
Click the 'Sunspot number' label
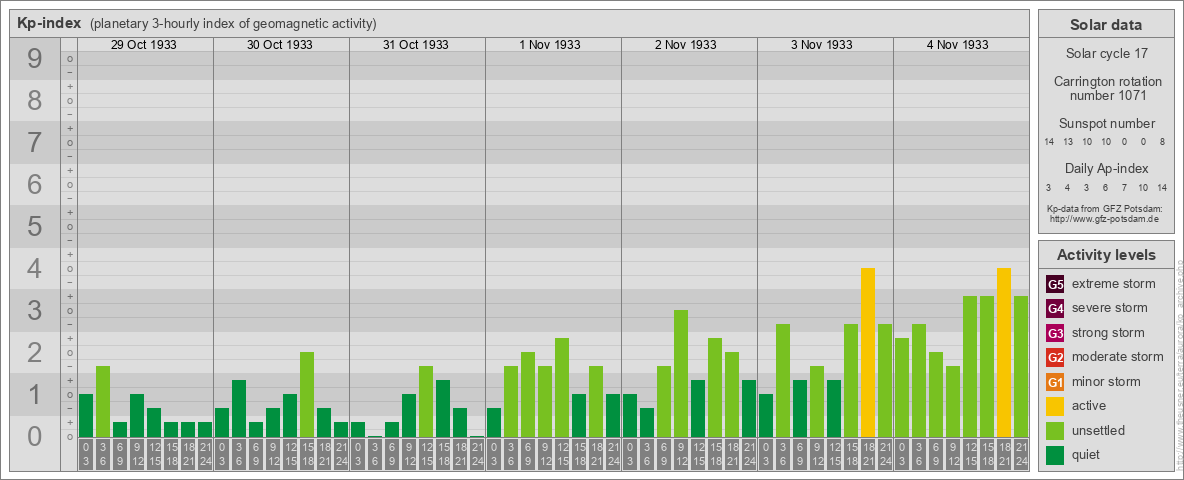point(1106,124)
